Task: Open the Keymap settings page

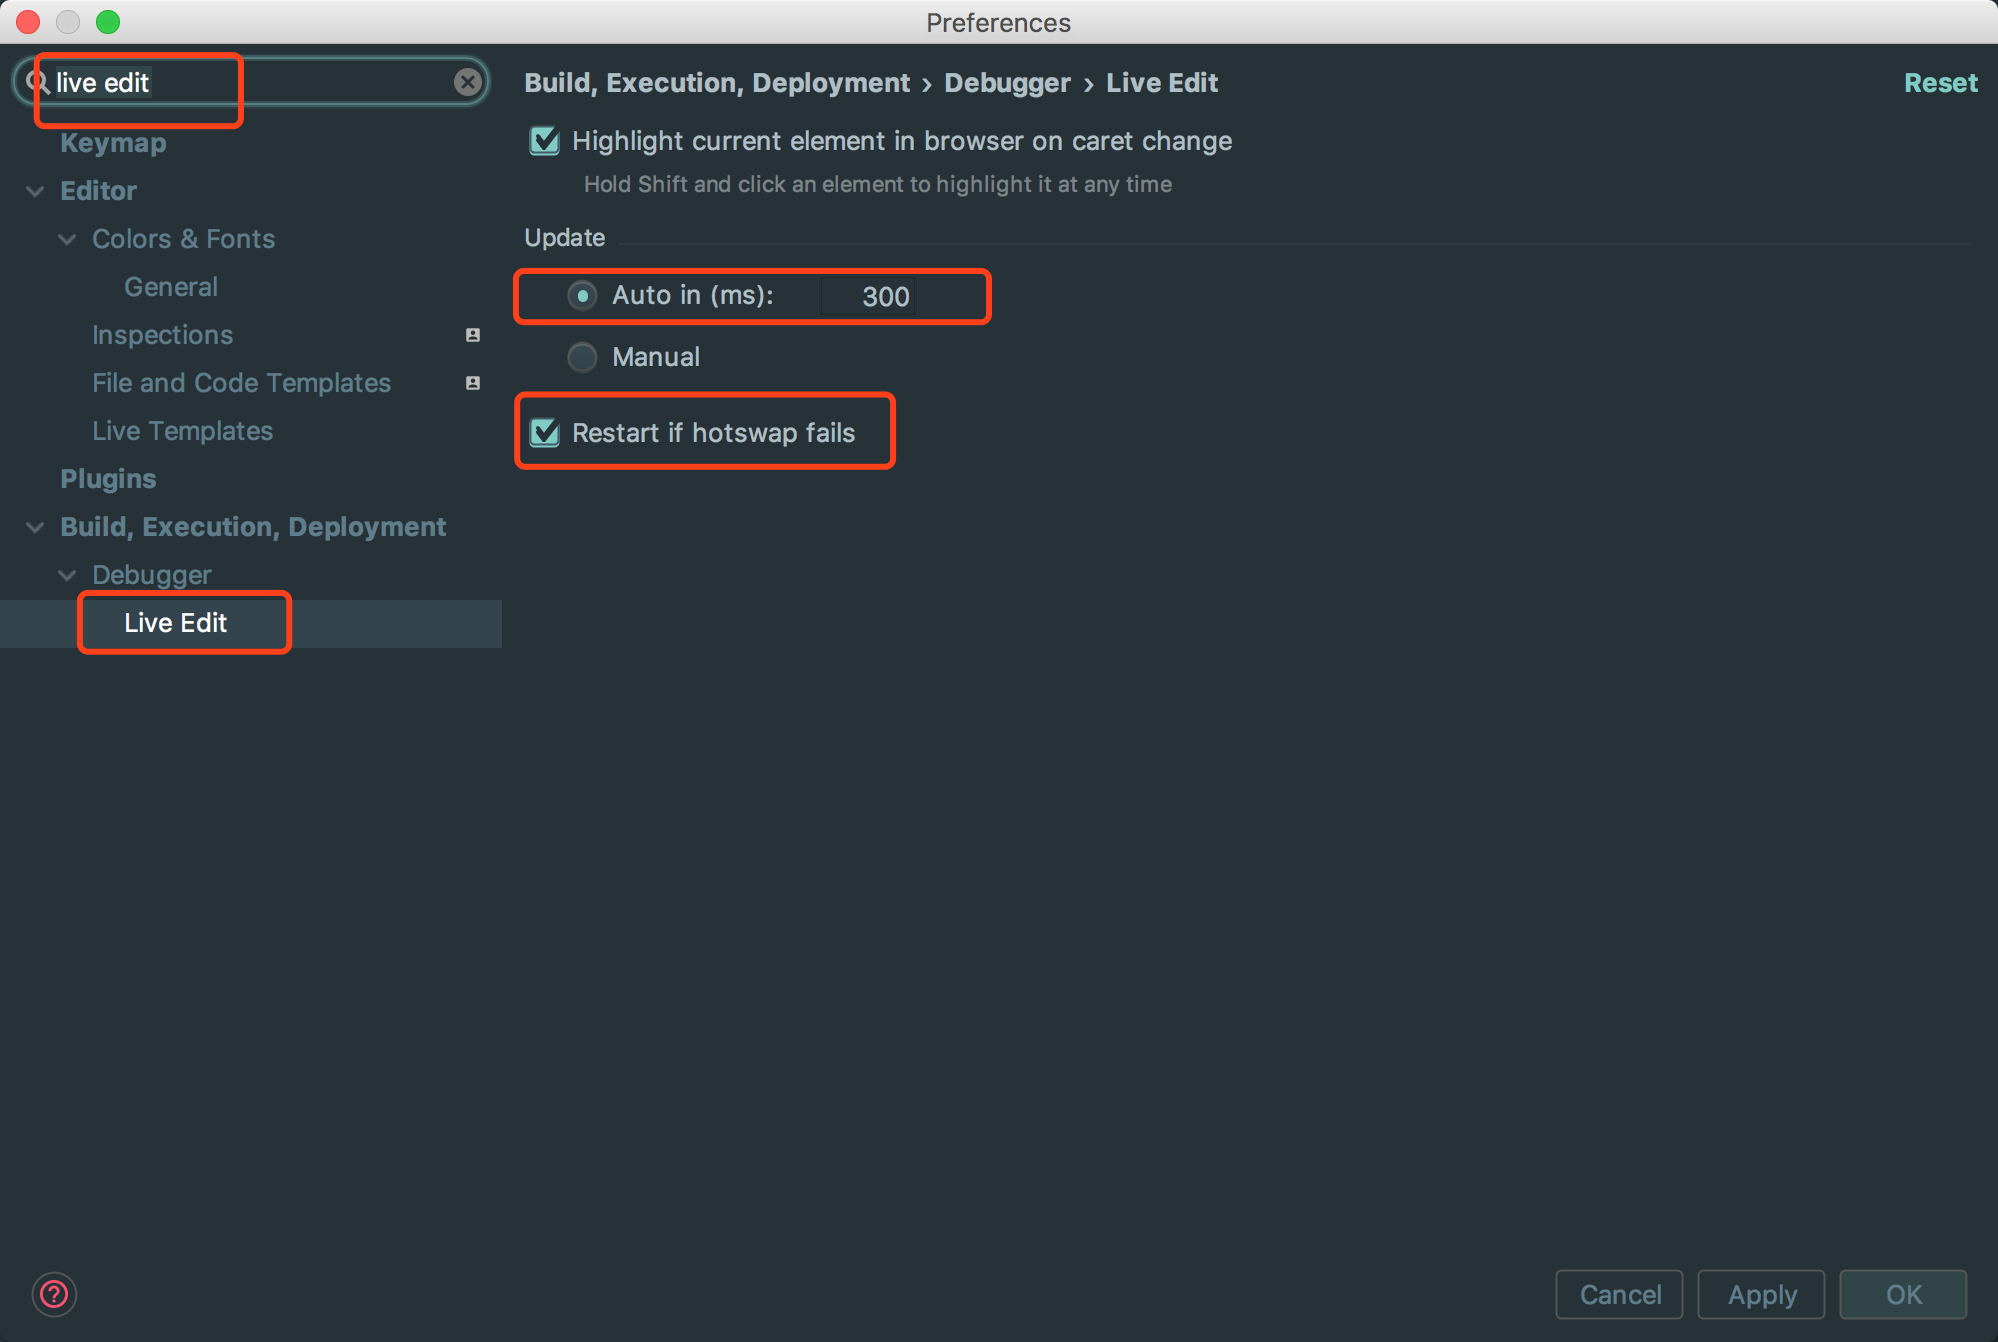Action: (113, 143)
